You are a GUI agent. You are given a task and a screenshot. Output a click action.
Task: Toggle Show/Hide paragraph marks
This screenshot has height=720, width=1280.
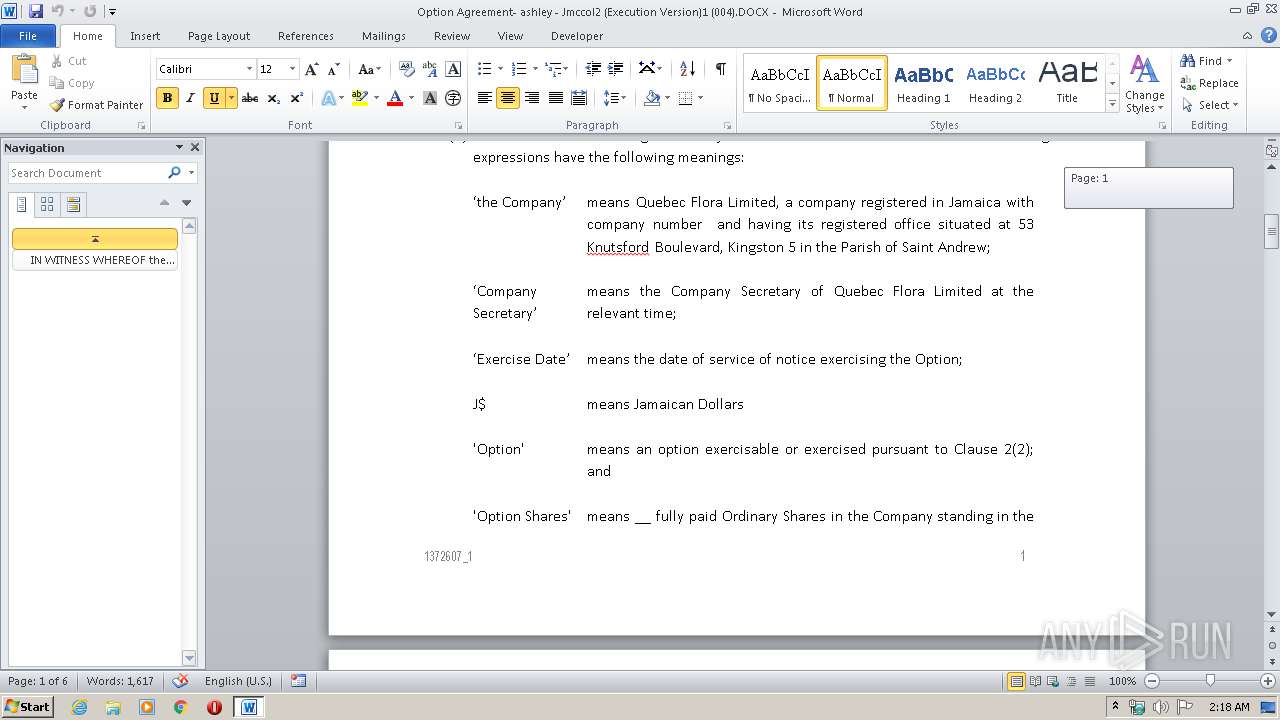tap(720, 69)
